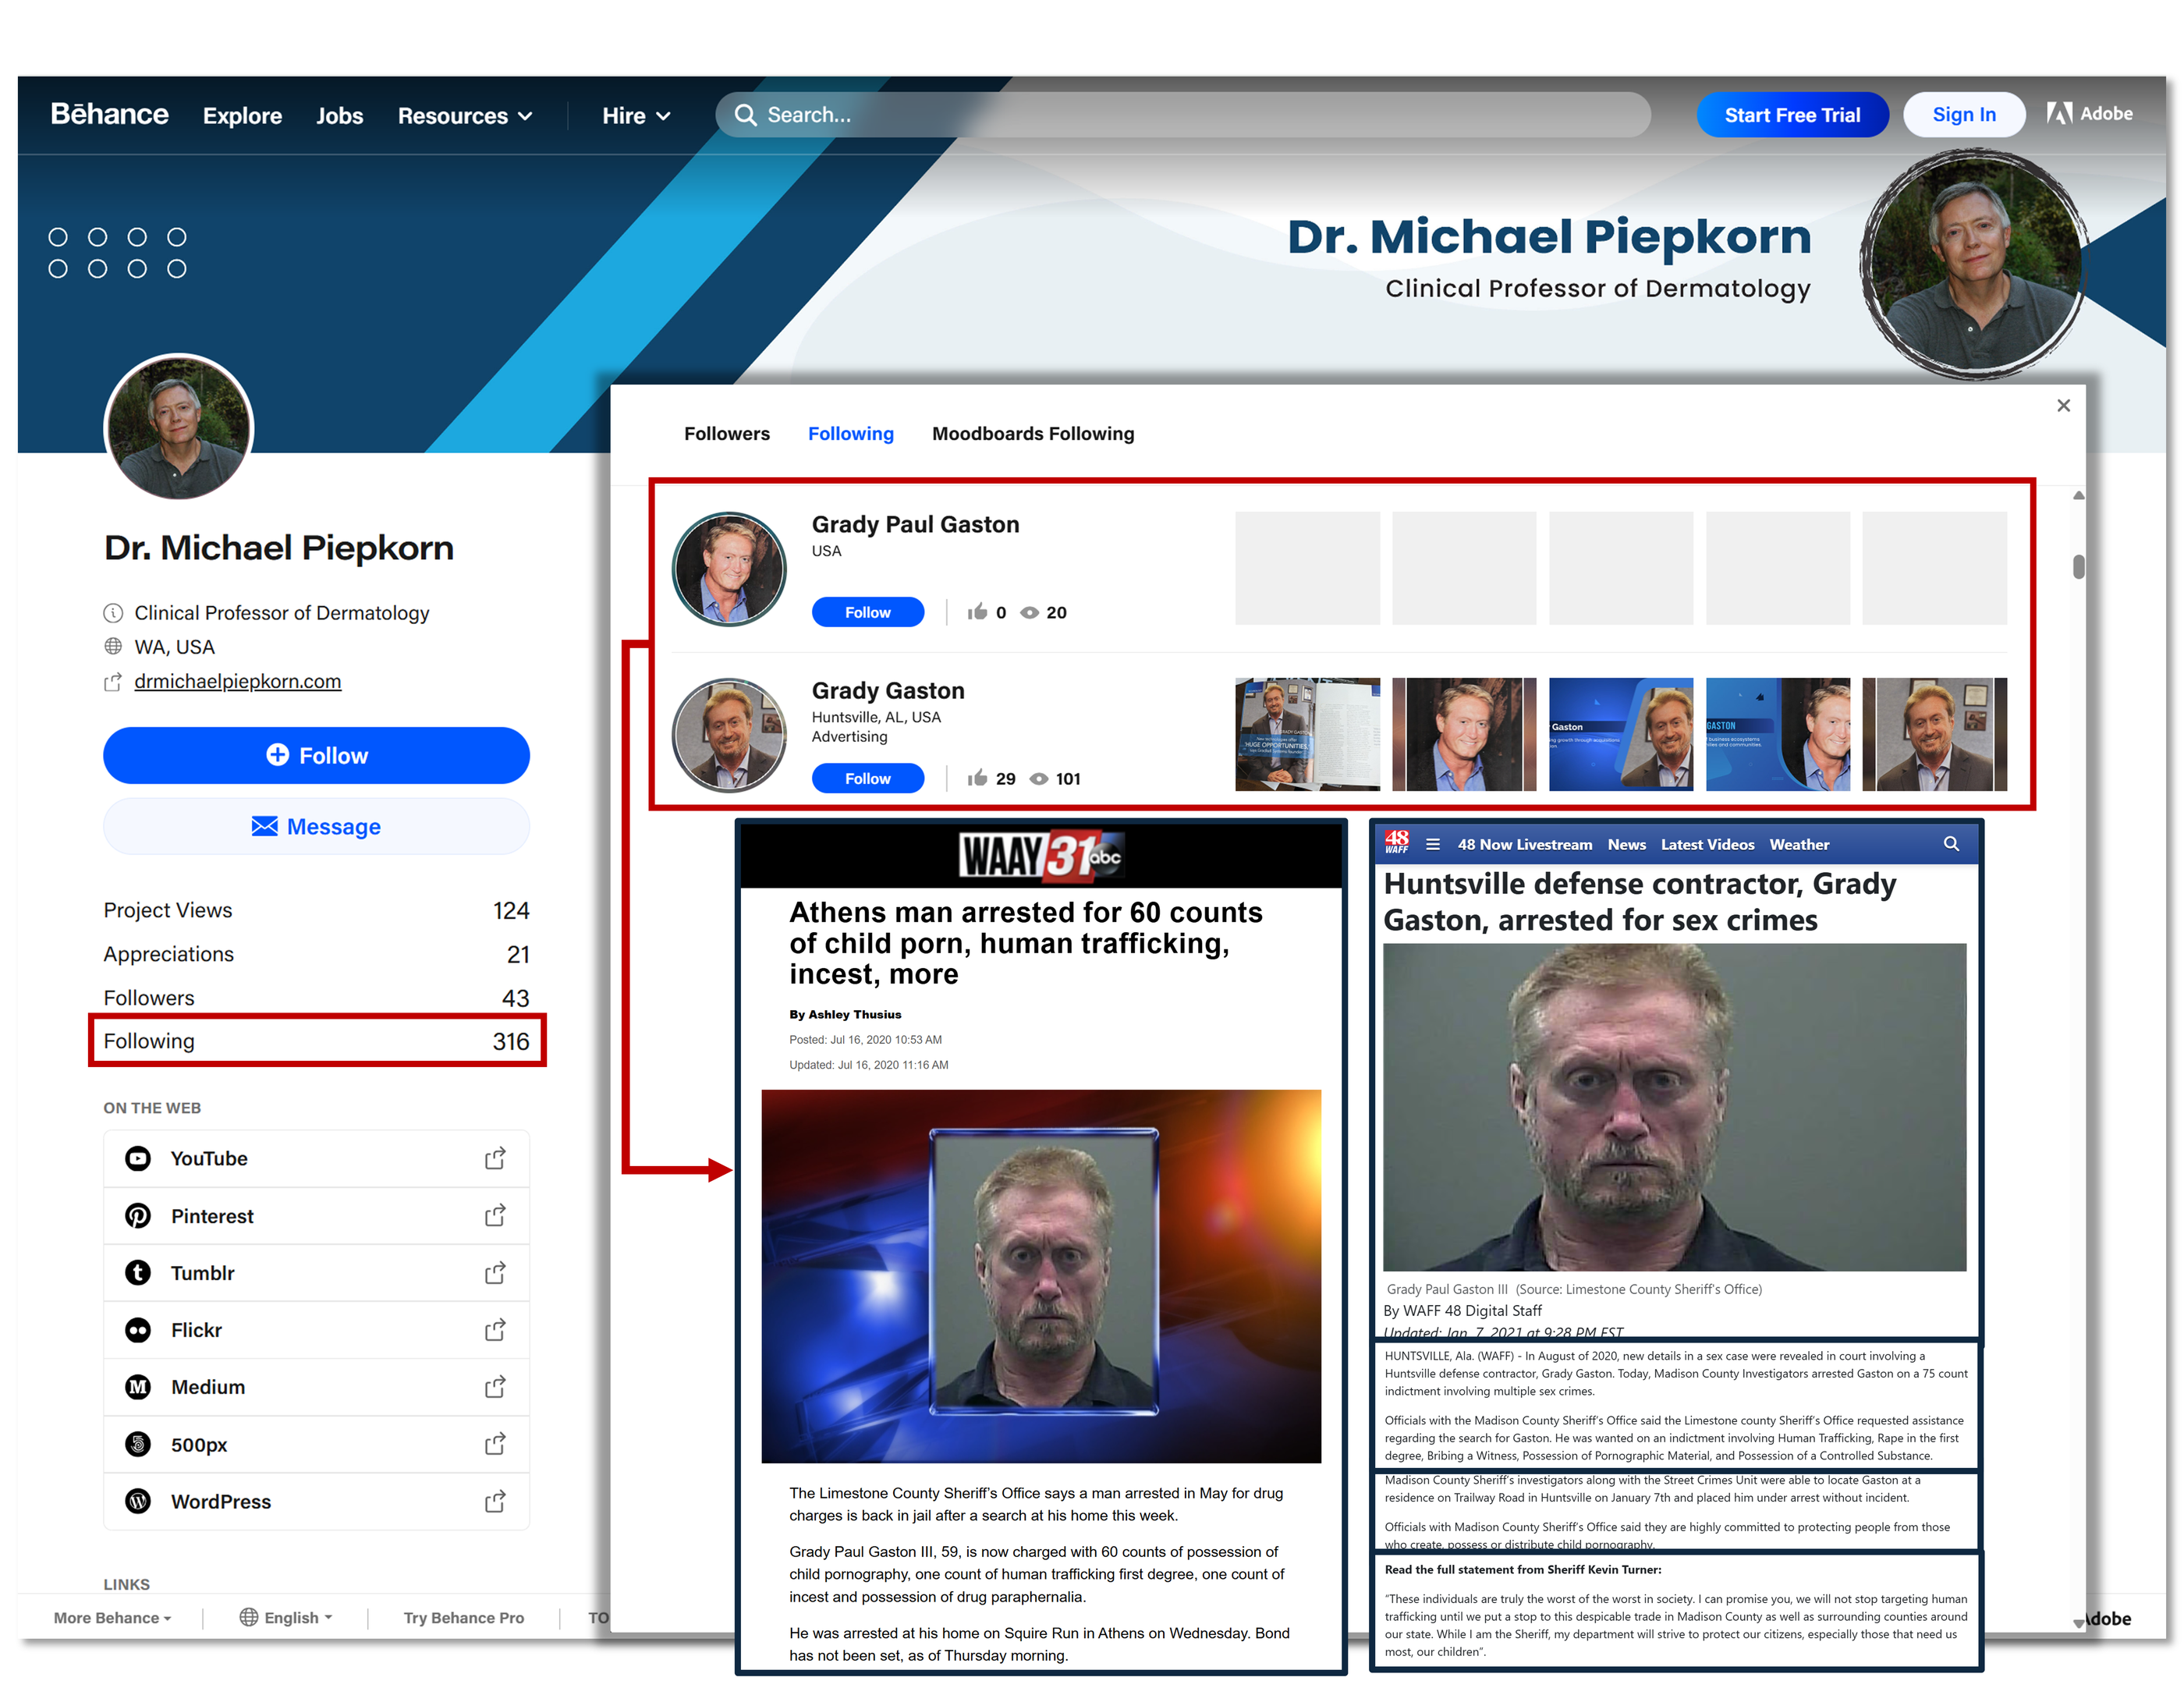Image resolution: width=2184 pixels, height=1688 pixels.
Task: Click the Adobe logo in header
Action: click(2089, 114)
